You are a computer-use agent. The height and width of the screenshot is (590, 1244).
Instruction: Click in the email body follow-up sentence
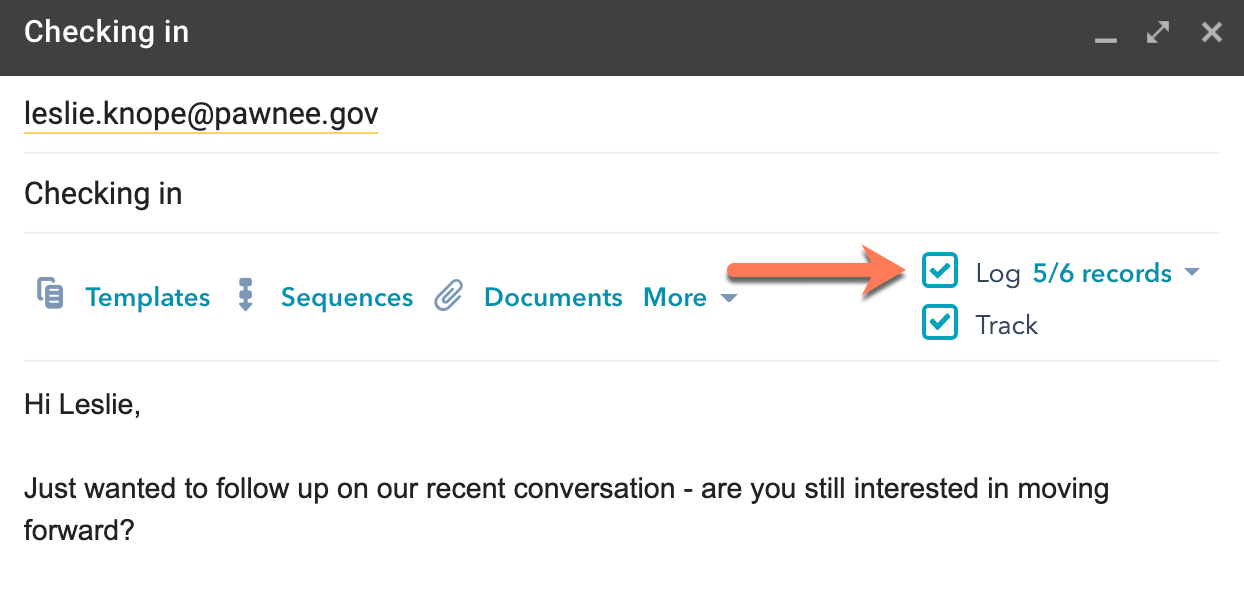(x=566, y=489)
